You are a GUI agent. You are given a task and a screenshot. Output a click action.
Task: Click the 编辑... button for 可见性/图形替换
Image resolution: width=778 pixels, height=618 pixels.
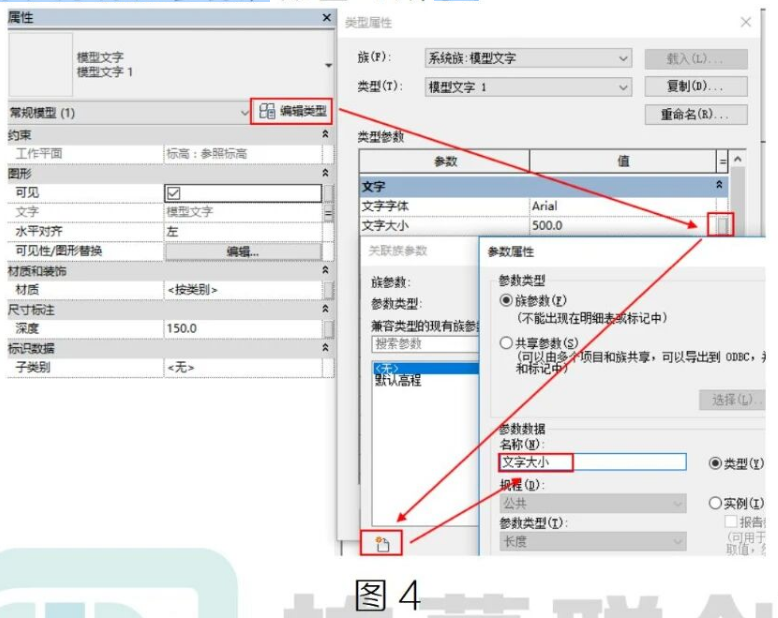tap(243, 251)
